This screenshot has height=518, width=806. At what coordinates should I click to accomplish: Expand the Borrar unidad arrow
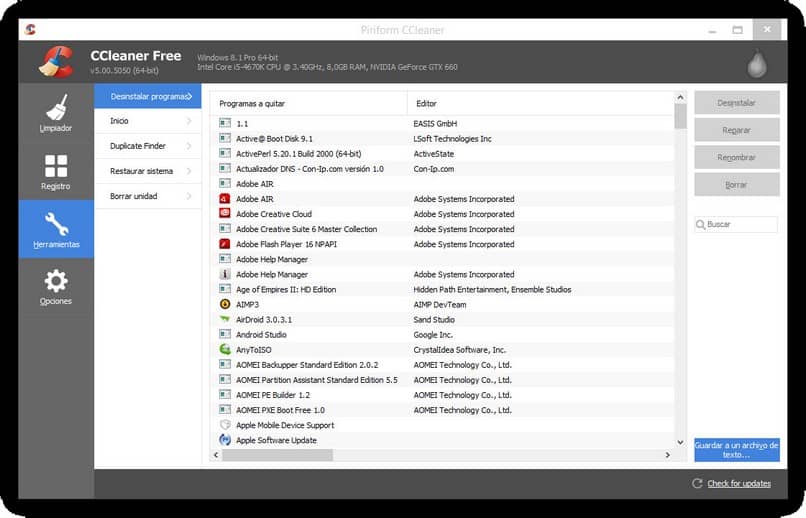pos(189,196)
